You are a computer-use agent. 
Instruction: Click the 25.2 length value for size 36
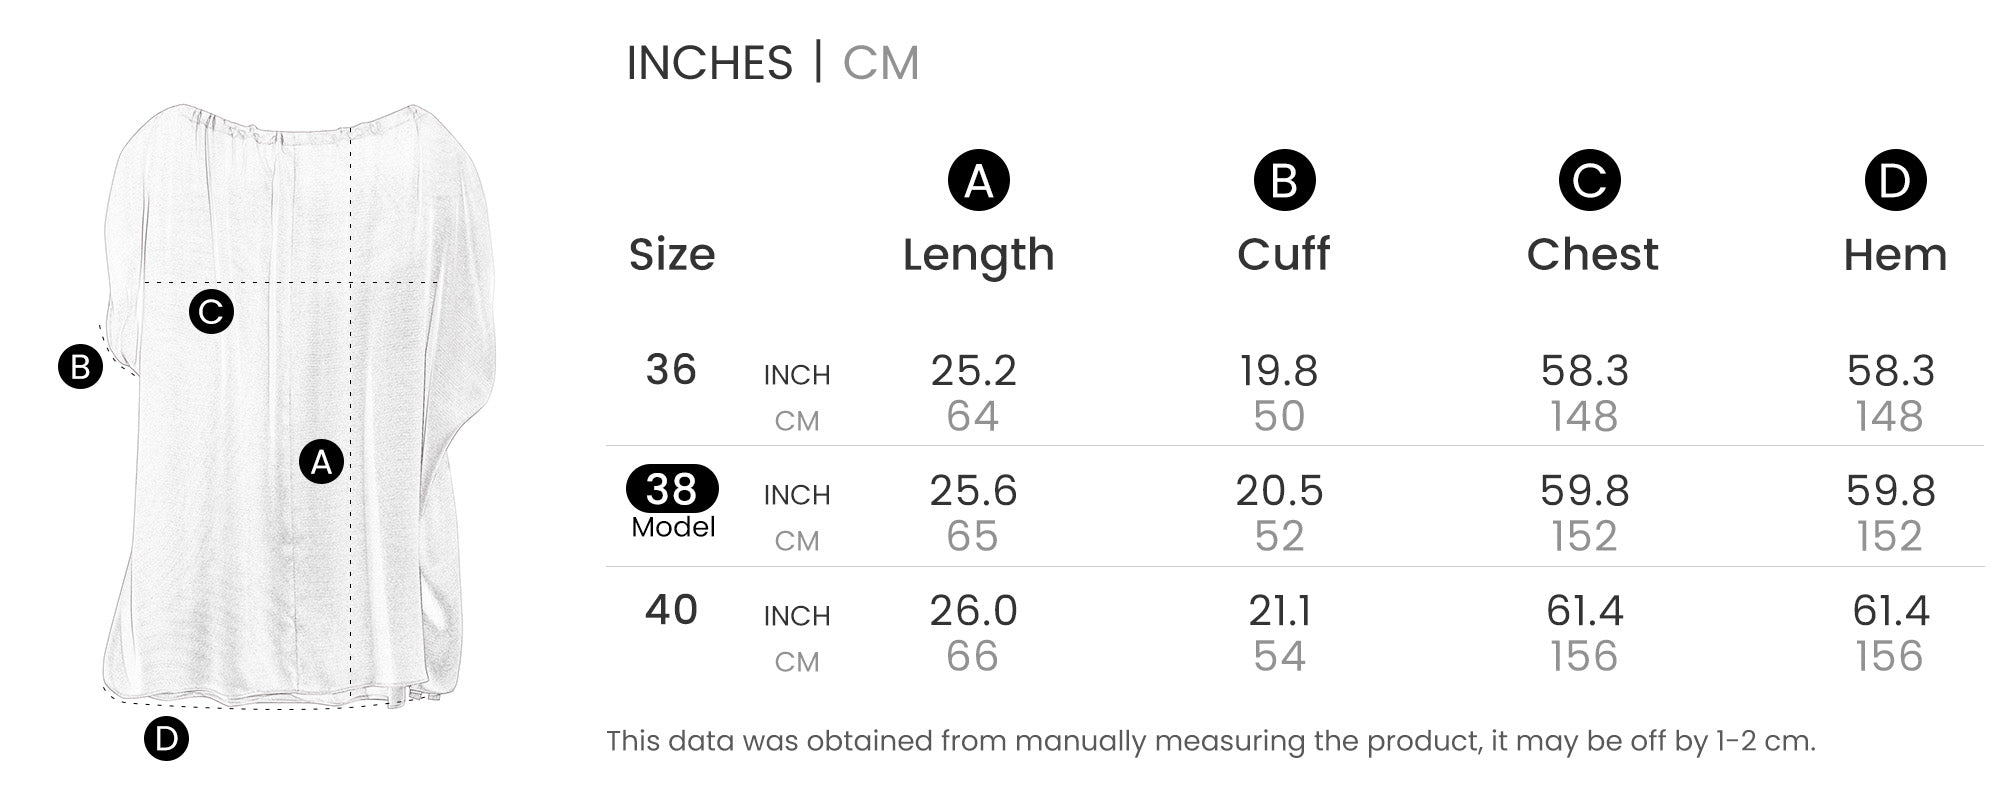pyautogui.click(x=974, y=371)
